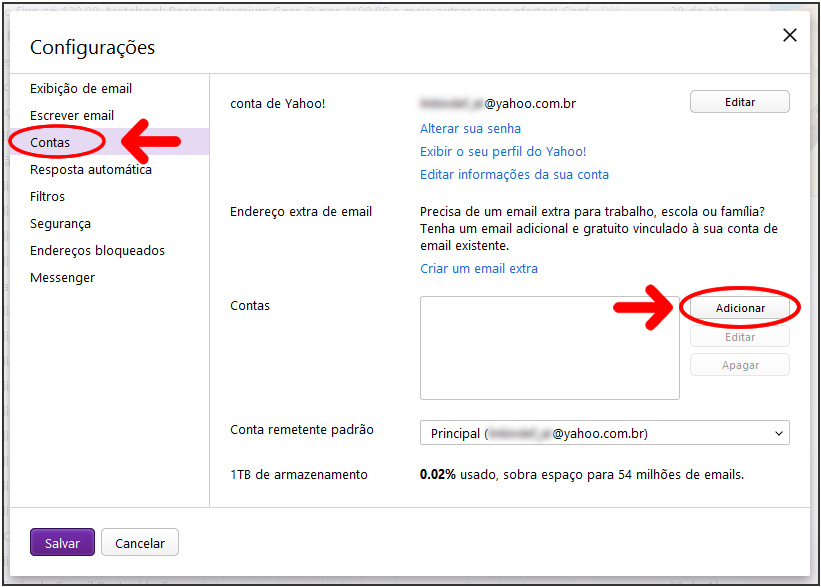Click the empty Contas list box
The width and height of the screenshot is (821, 587).
pos(550,348)
